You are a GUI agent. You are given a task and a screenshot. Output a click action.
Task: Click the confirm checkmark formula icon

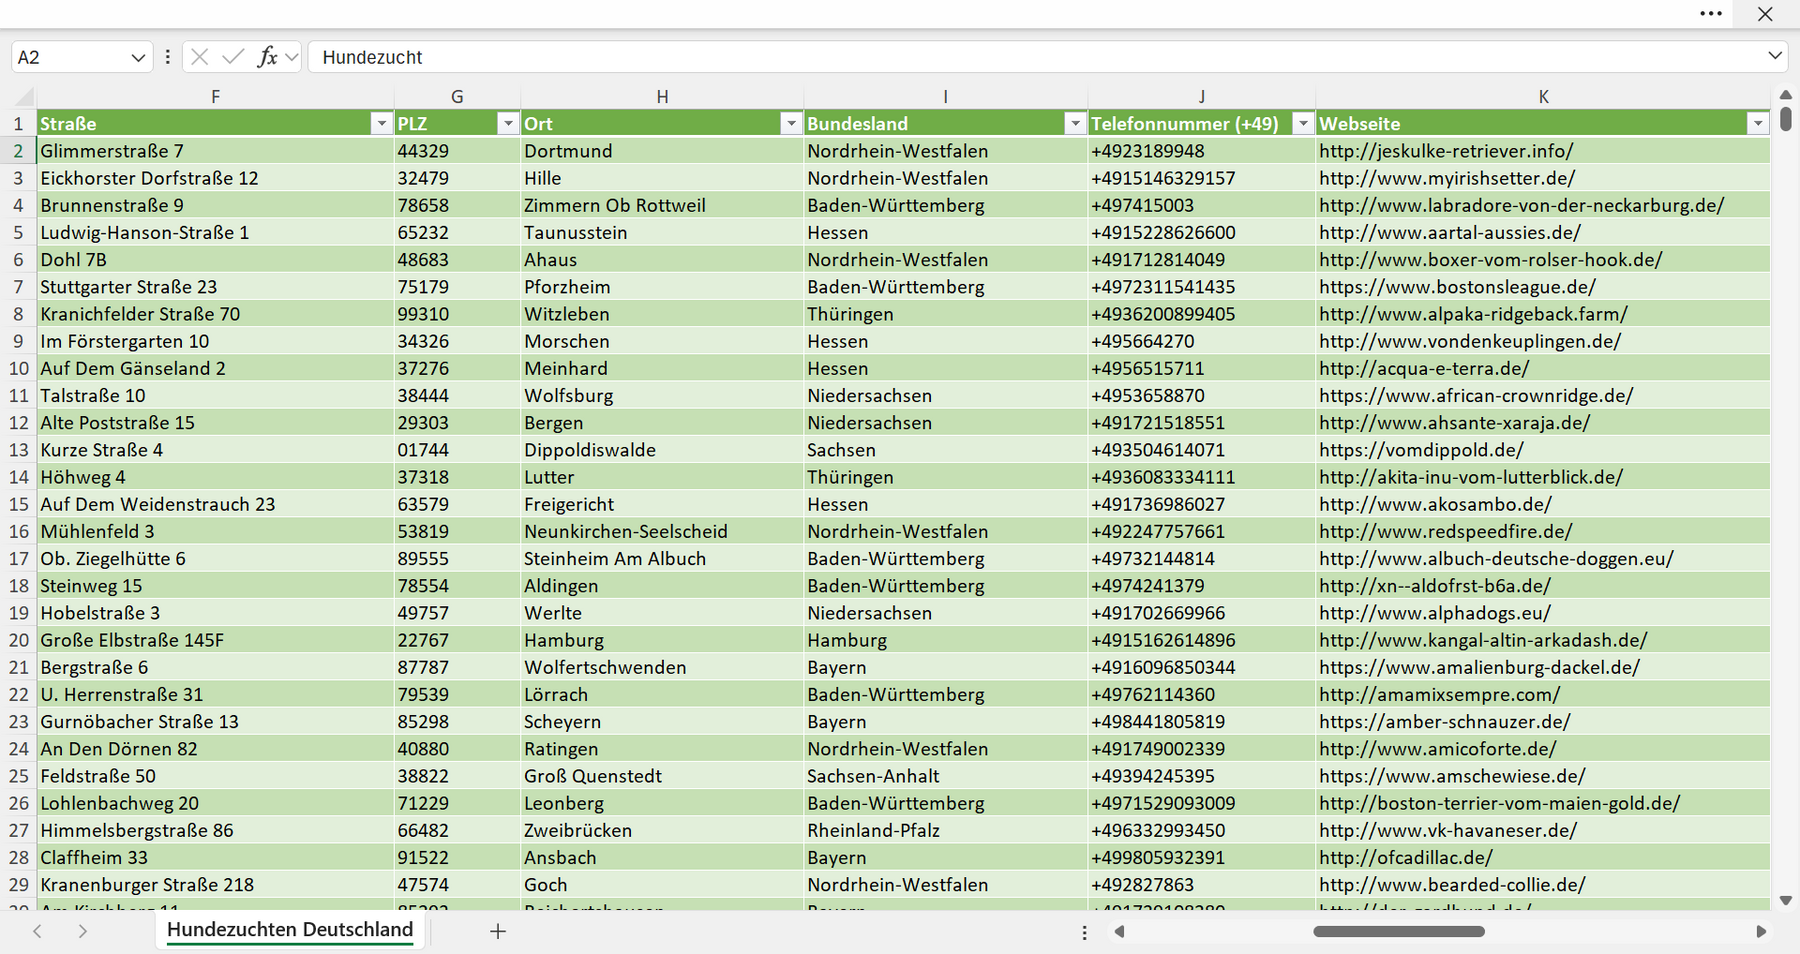tap(233, 57)
